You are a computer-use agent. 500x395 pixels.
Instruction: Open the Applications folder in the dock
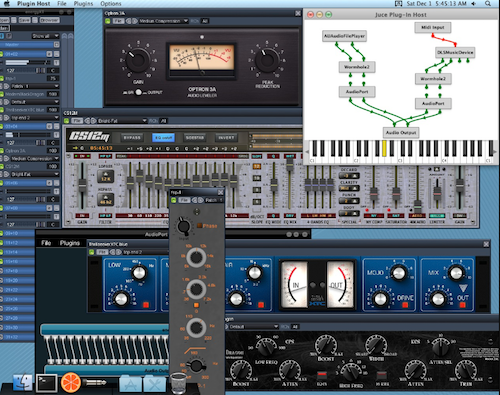pyautogui.click(x=130, y=383)
